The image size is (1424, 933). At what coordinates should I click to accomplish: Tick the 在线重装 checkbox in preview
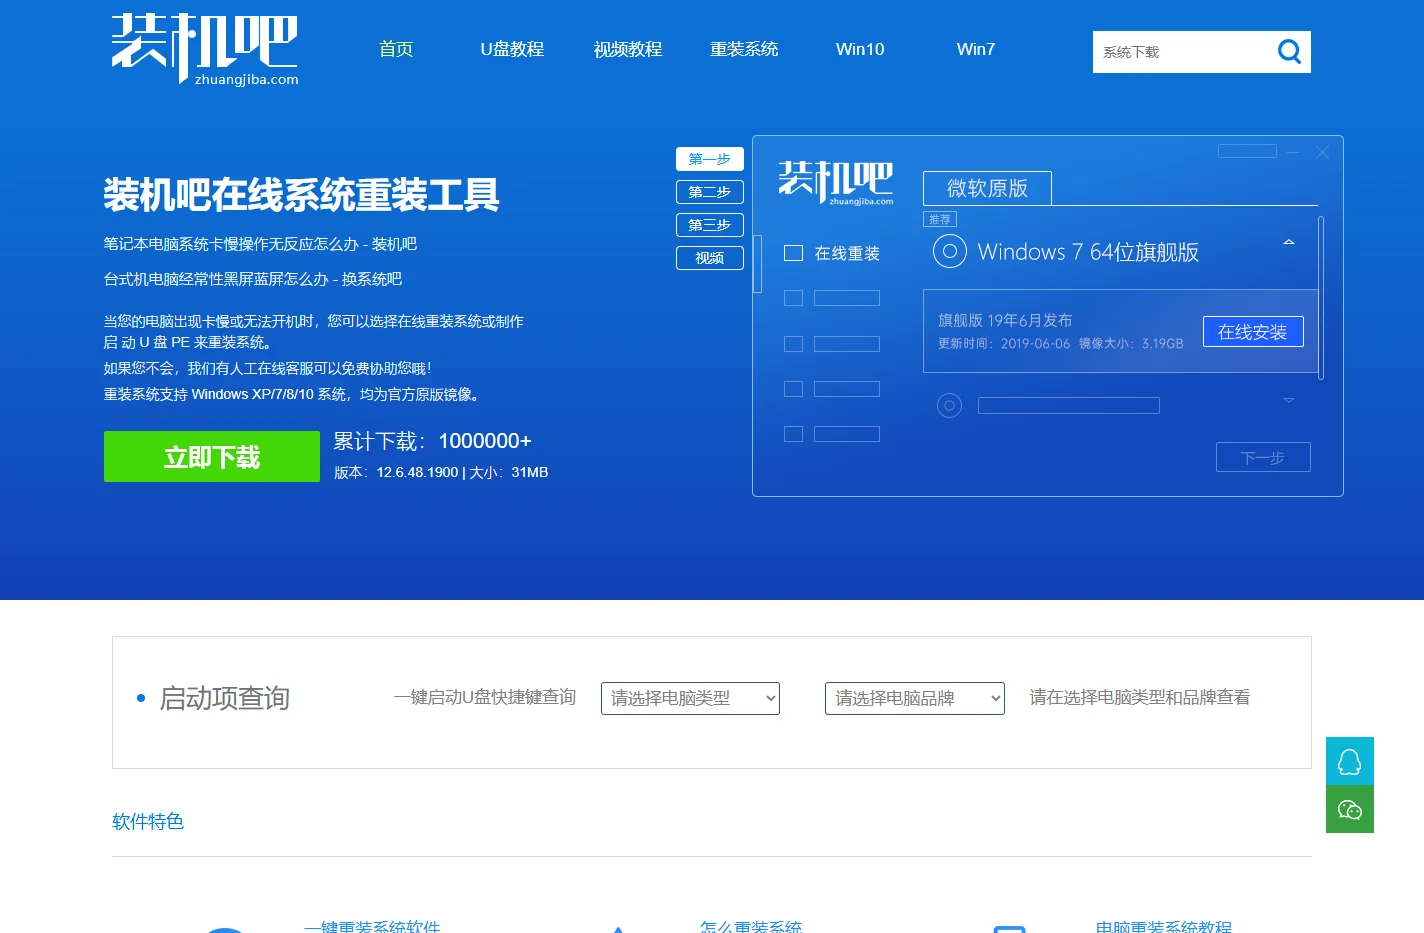[794, 253]
